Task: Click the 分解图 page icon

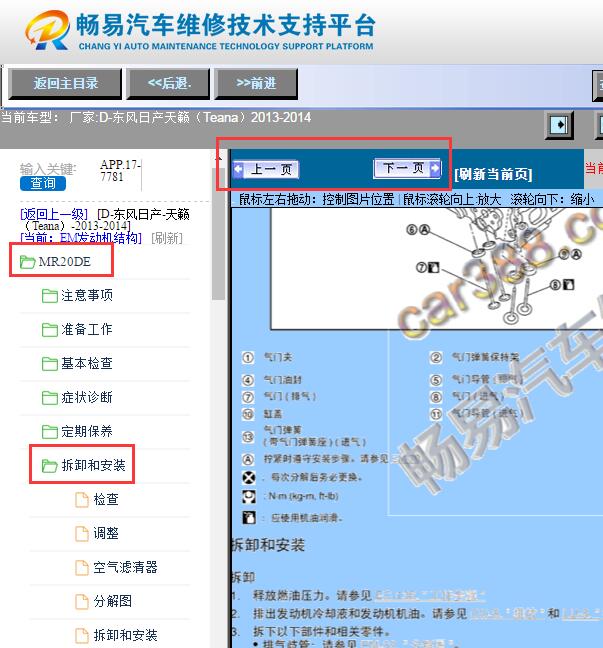Action: [82, 601]
